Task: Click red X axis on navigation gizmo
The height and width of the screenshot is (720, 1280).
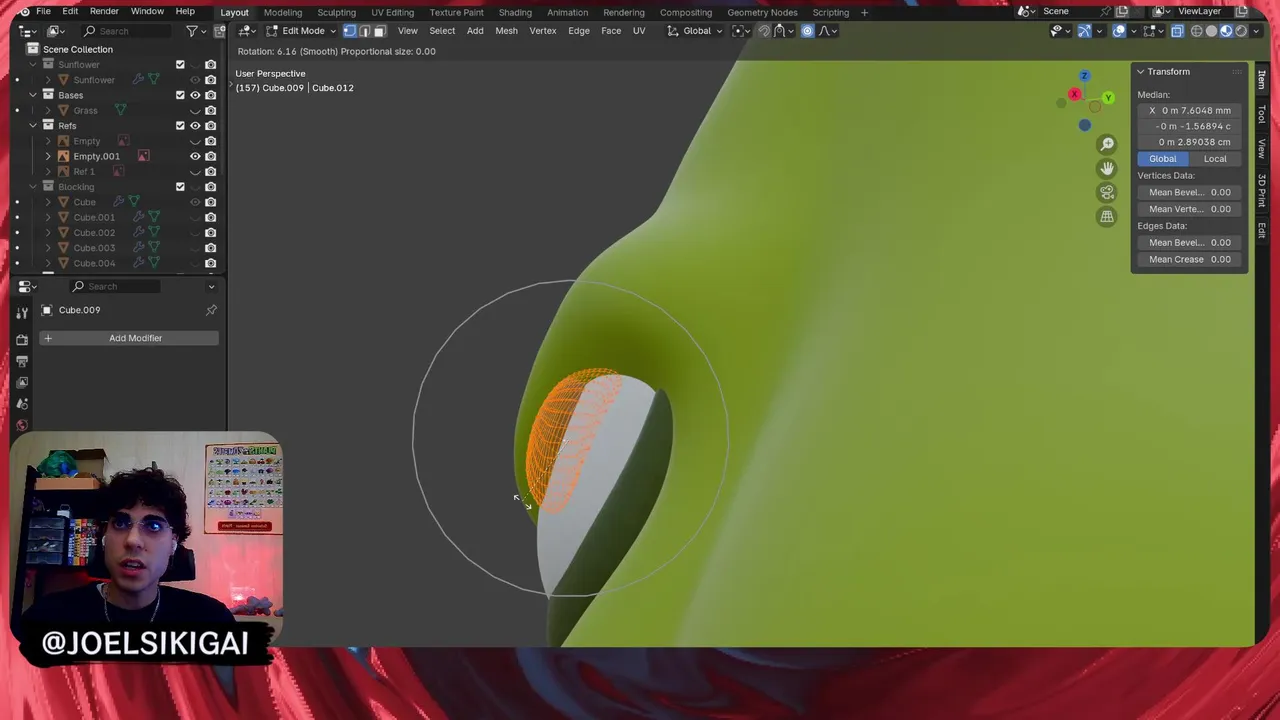Action: (1074, 95)
